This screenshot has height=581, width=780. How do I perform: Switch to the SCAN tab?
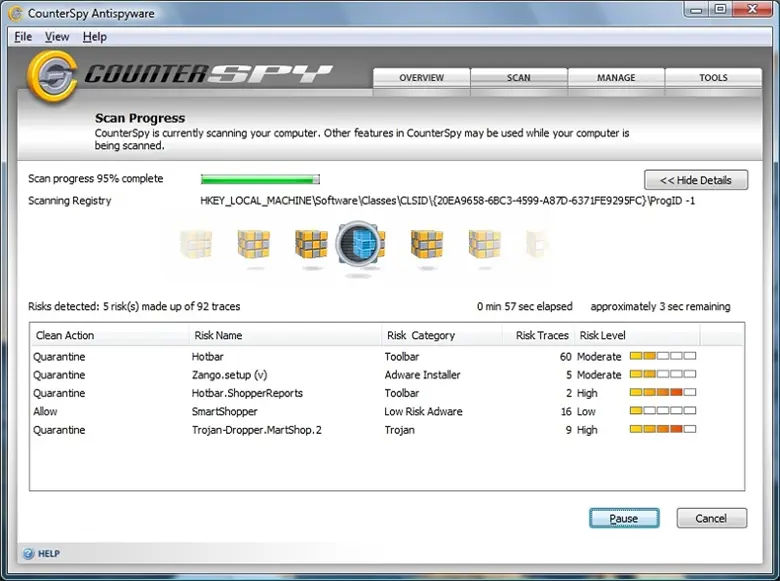point(518,78)
